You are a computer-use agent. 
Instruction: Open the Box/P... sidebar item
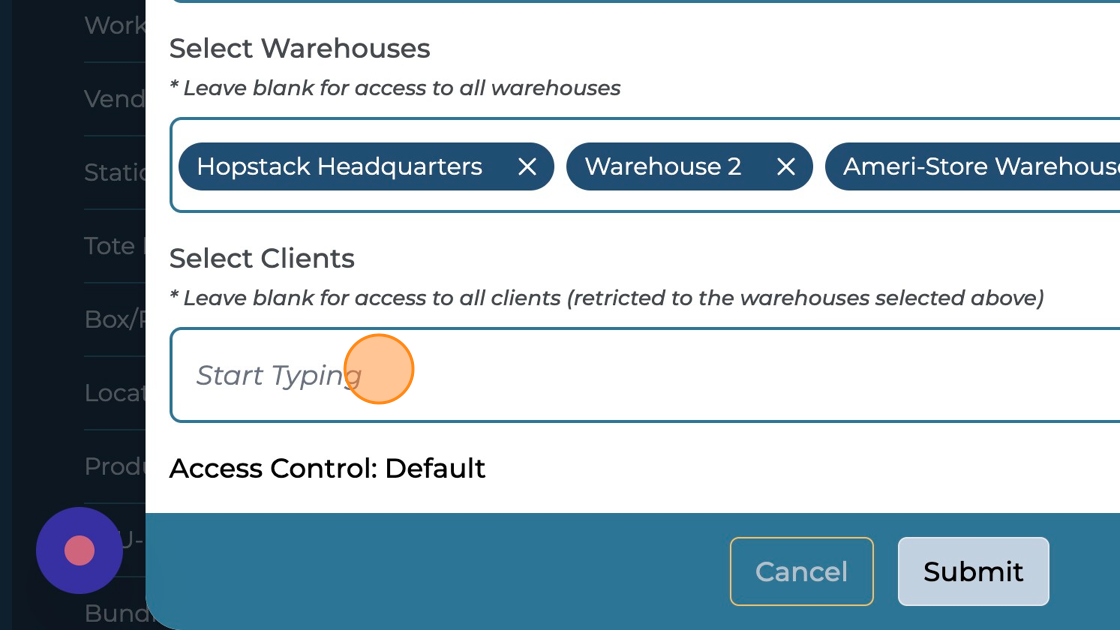114,319
